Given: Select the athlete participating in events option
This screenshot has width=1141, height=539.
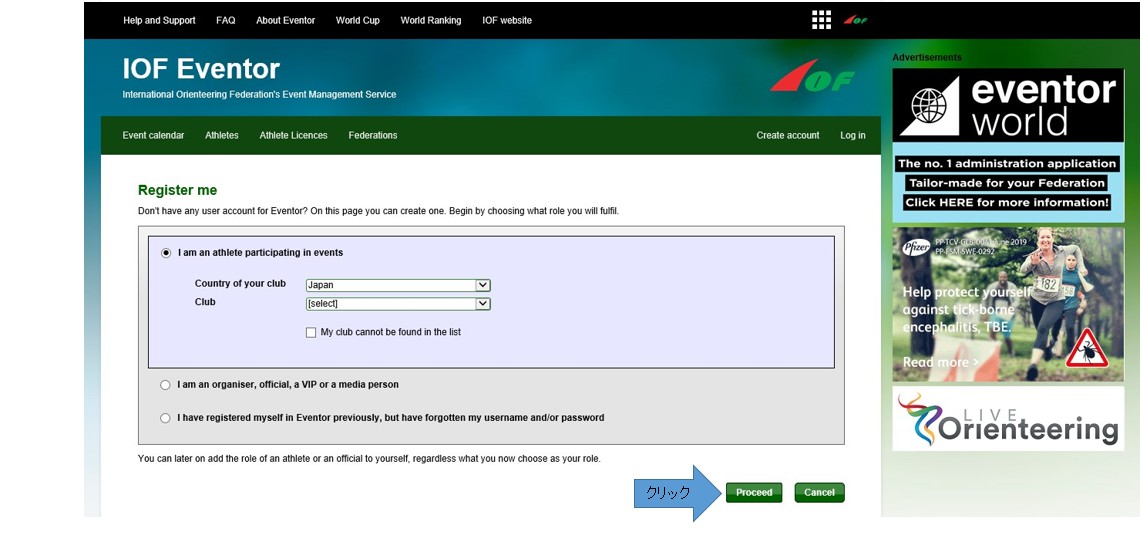Looking at the screenshot, I should coord(166,253).
